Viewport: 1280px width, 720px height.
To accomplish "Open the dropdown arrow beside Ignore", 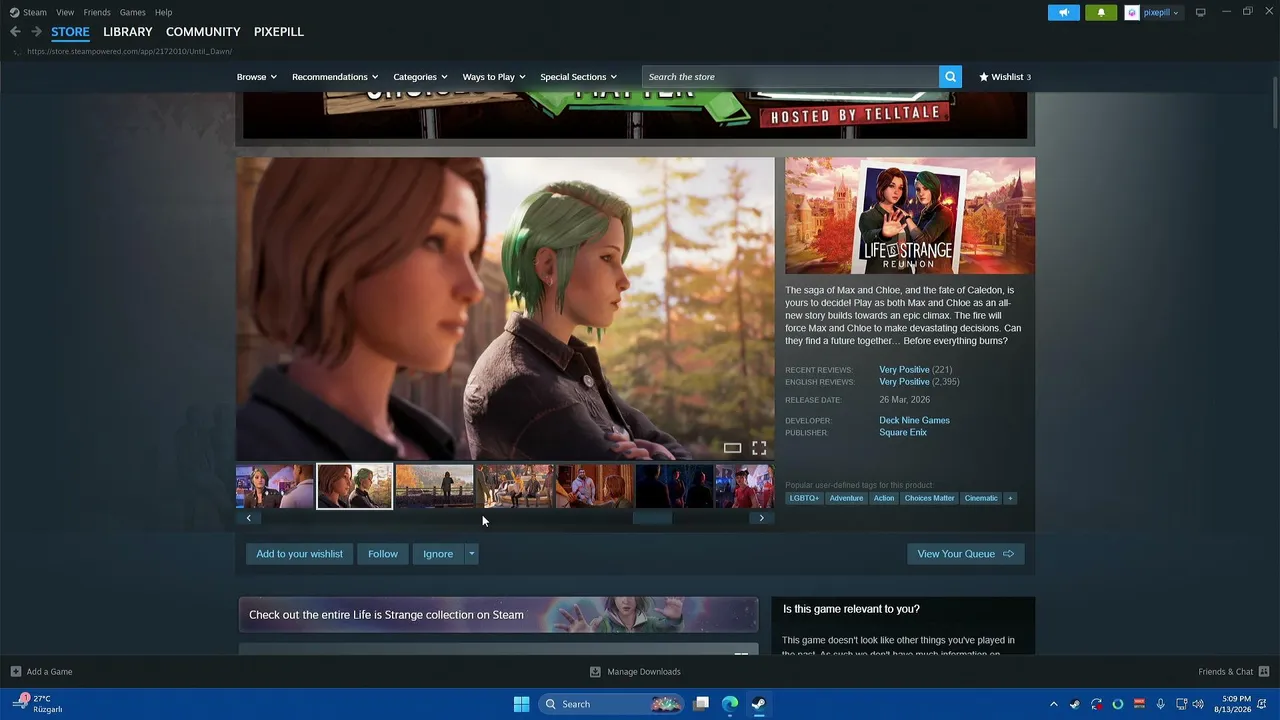I will tap(471, 554).
